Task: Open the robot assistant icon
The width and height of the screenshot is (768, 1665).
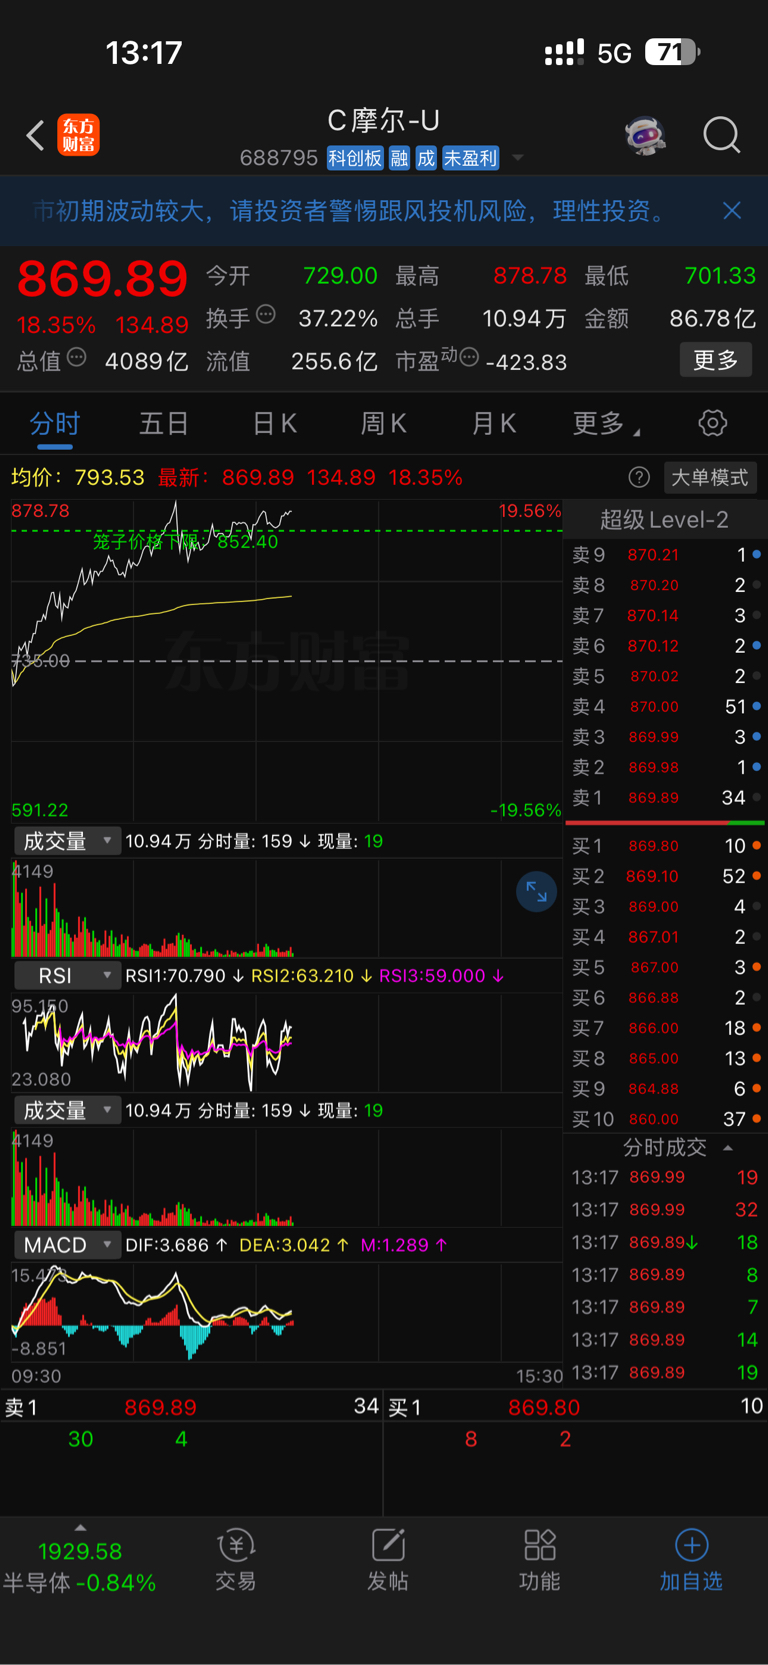Action: [x=646, y=135]
